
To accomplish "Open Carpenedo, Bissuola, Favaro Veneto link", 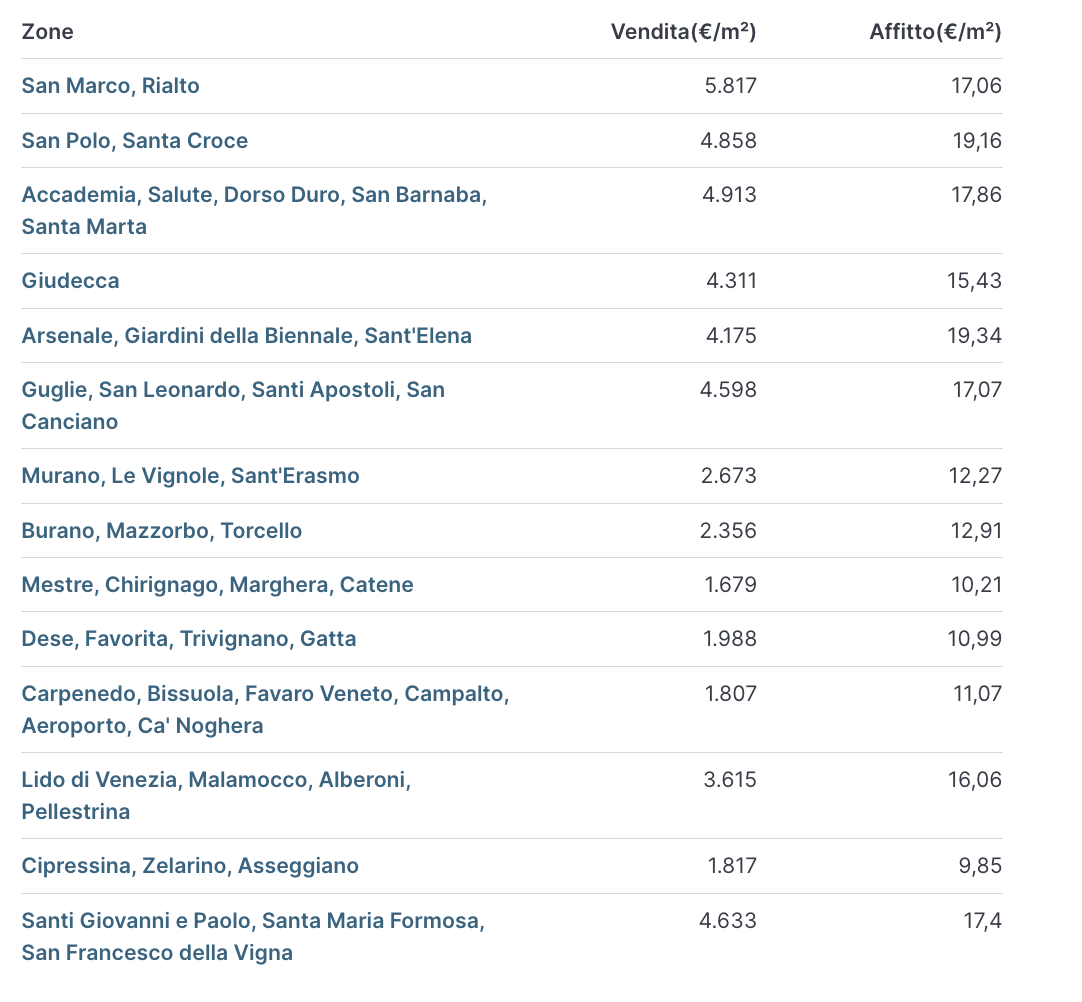I will (x=265, y=694).
